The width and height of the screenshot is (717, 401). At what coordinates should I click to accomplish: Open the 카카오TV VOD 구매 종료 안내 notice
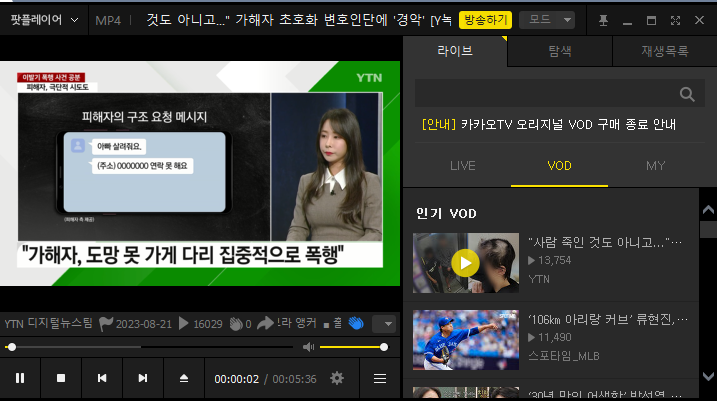(549, 124)
